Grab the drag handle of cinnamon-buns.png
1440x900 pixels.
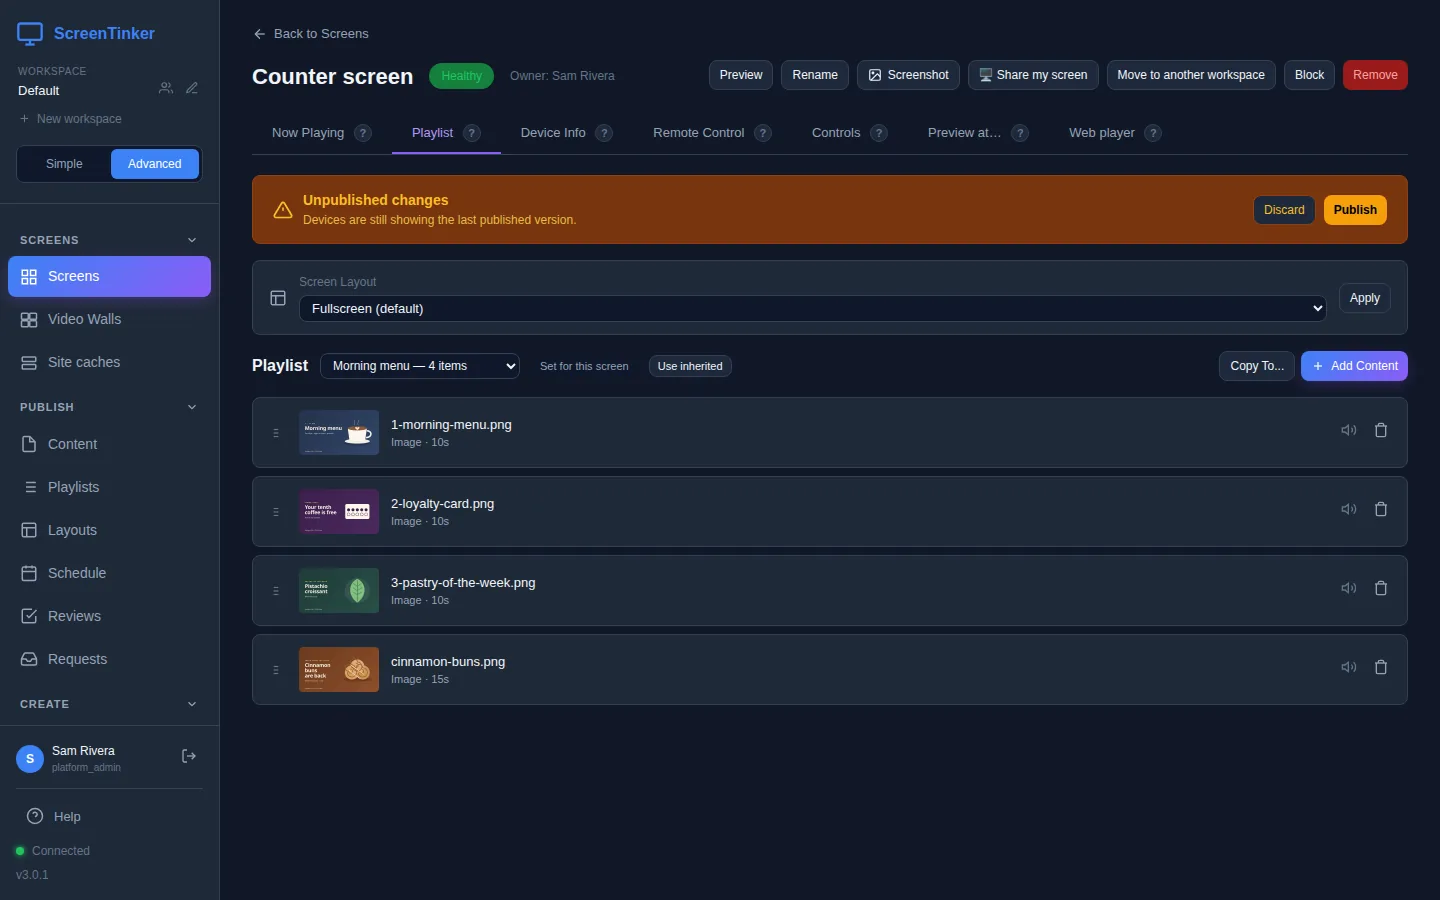(x=276, y=670)
